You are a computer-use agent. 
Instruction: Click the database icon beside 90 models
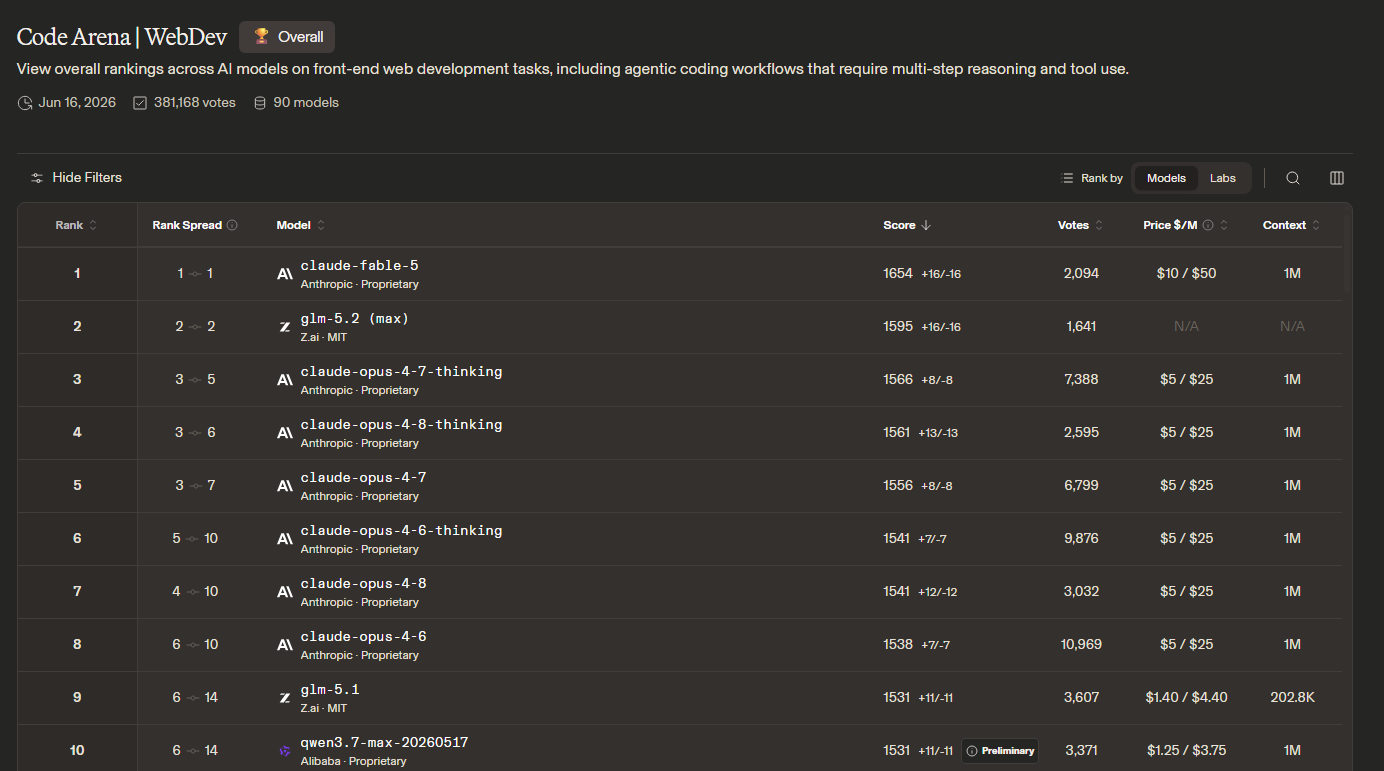260,103
